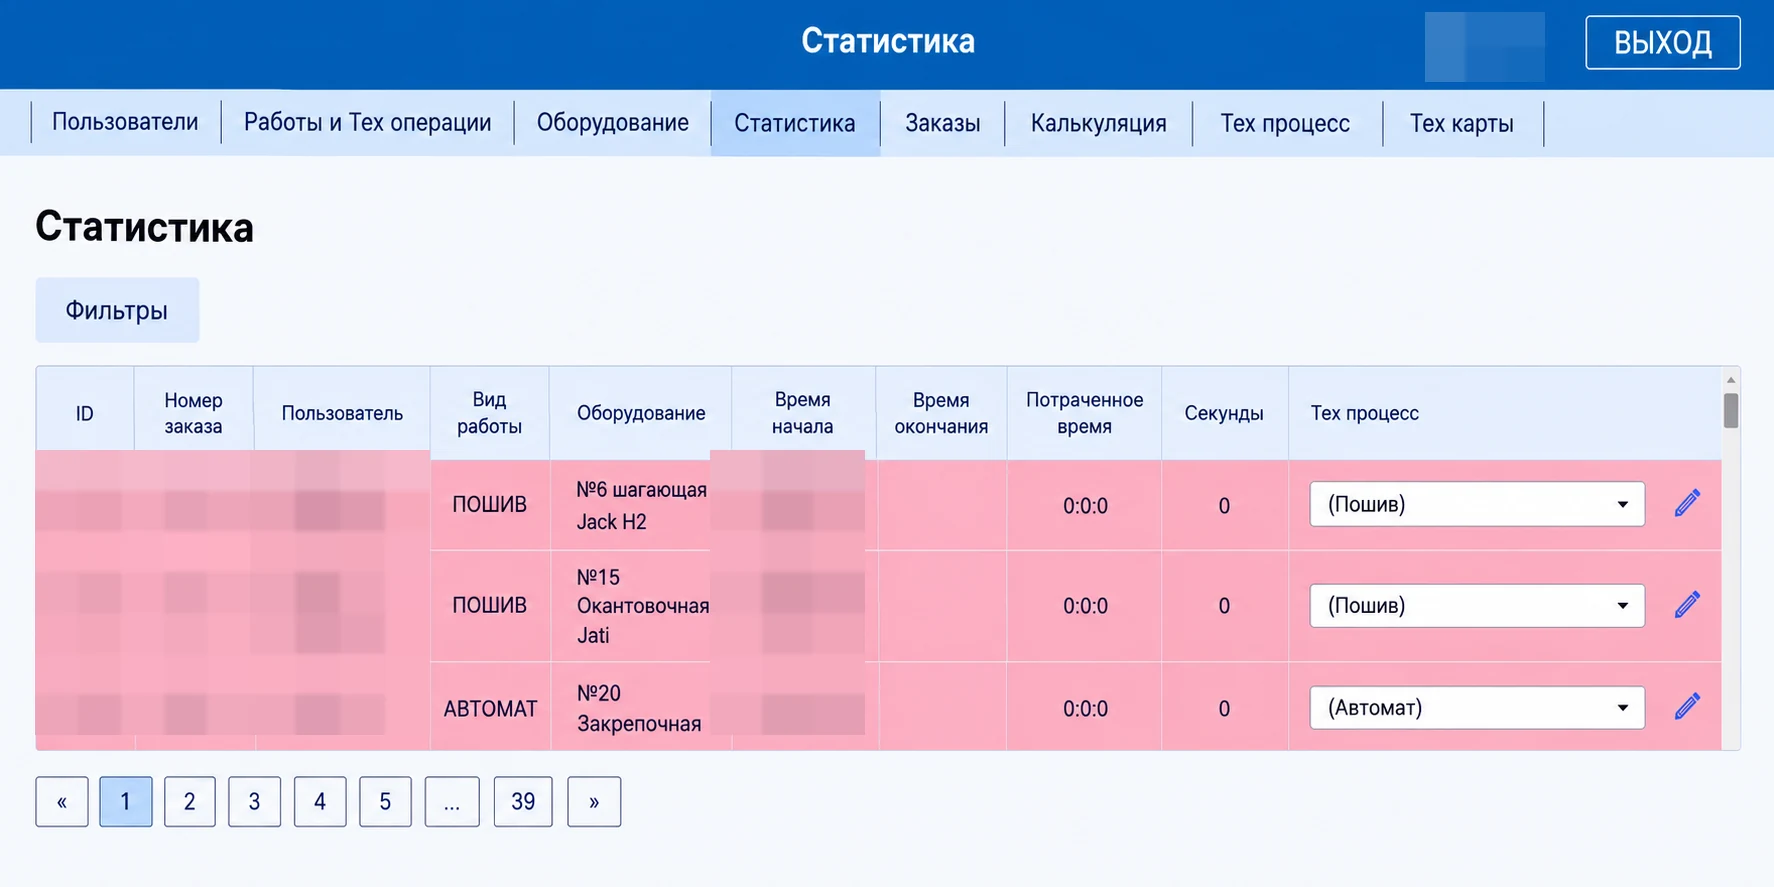The image size is (1774, 887).
Task: Click the ID column header
Action: [85, 413]
